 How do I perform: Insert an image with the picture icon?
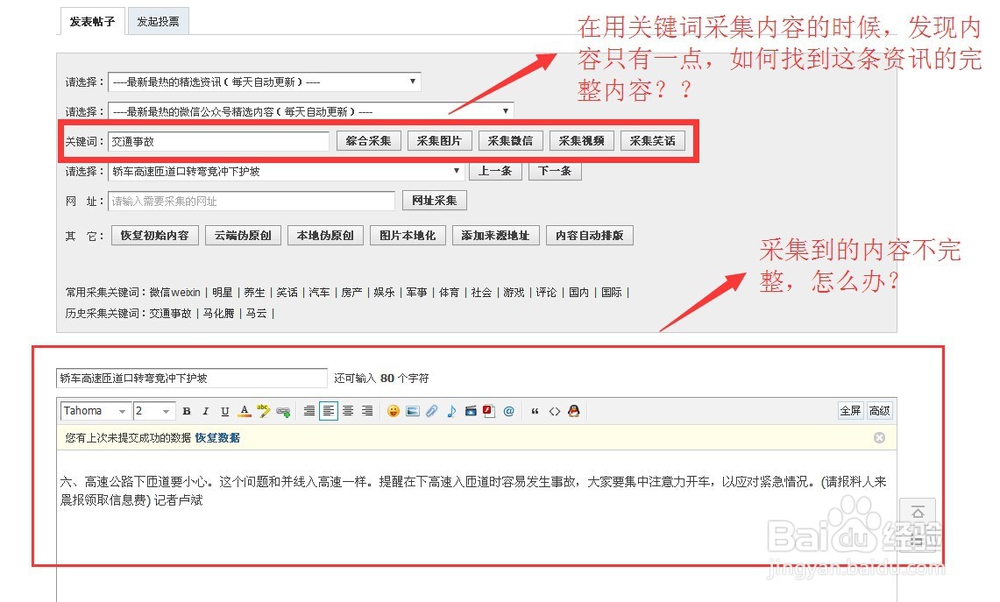pos(413,411)
